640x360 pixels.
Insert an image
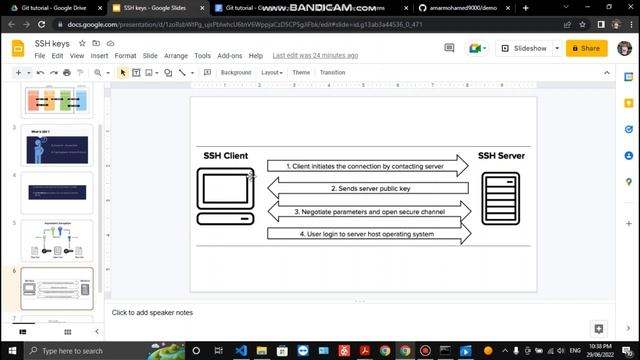click(x=149, y=73)
